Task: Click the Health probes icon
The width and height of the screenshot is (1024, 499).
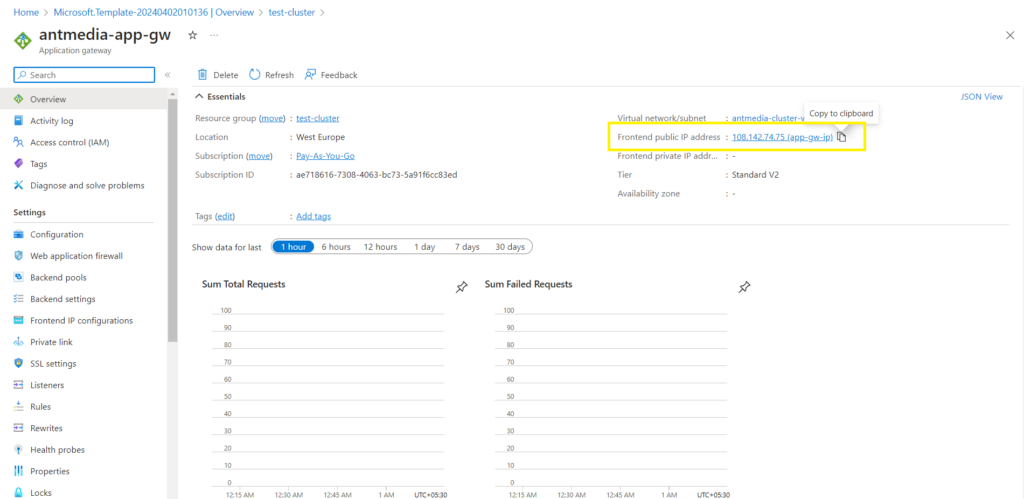Action: (18, 449)
